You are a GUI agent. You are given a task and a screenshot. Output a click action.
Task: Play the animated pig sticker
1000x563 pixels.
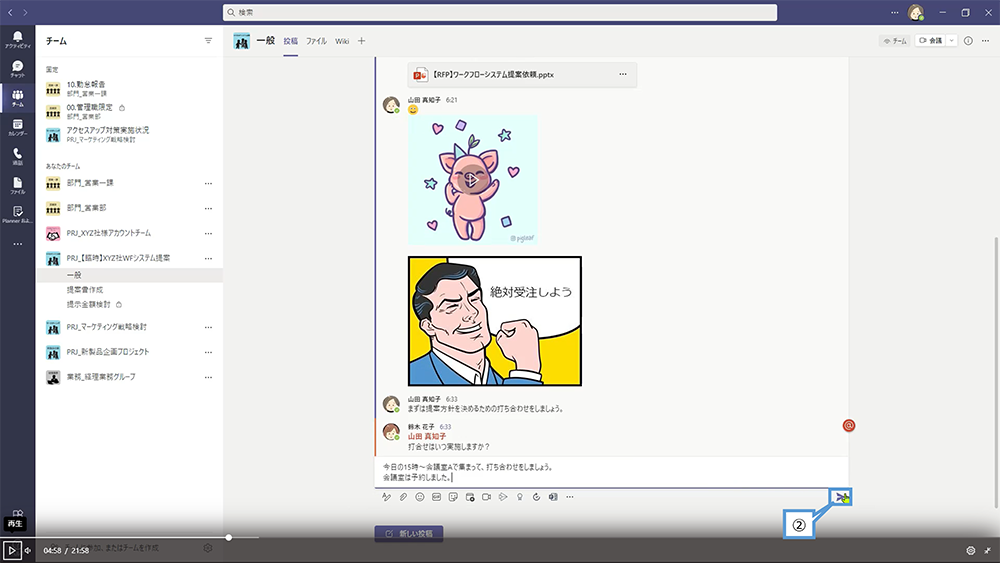tap(472, 180)
